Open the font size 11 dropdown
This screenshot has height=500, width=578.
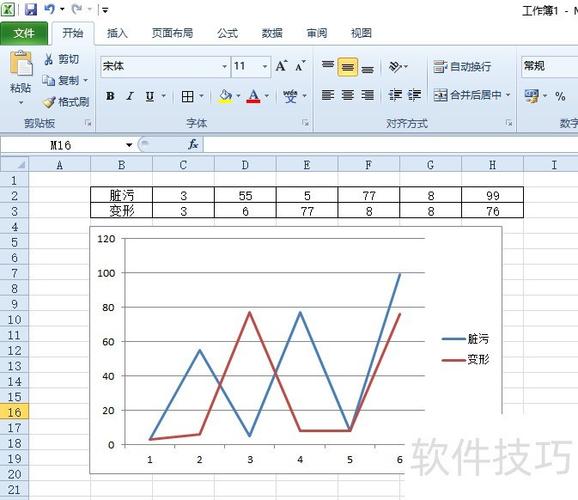pos(265,67)
